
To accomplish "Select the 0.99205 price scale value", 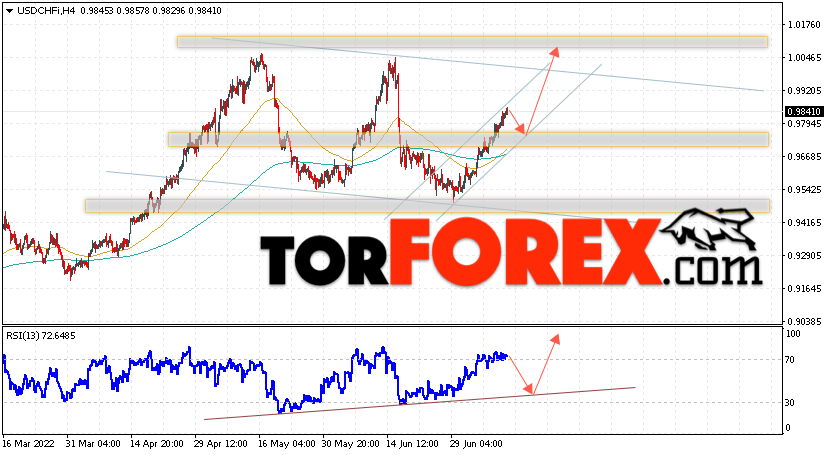I will 804,90.
